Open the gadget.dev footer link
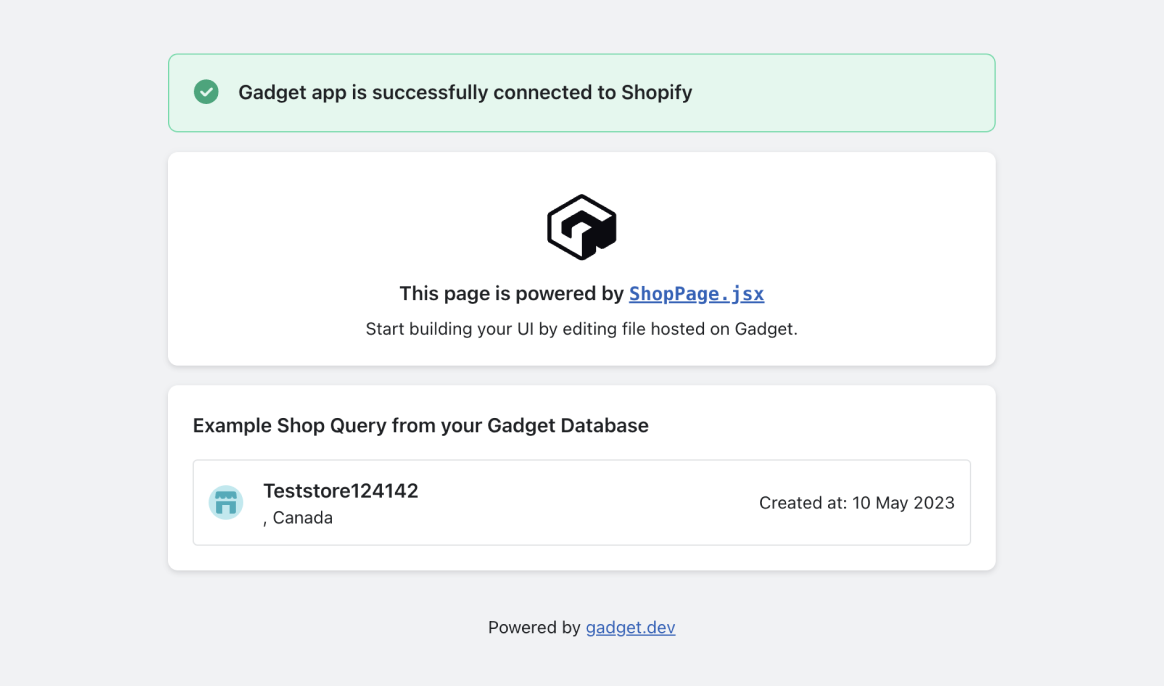The width and height of the screenshot is (1164, 686). click(630, 627)
